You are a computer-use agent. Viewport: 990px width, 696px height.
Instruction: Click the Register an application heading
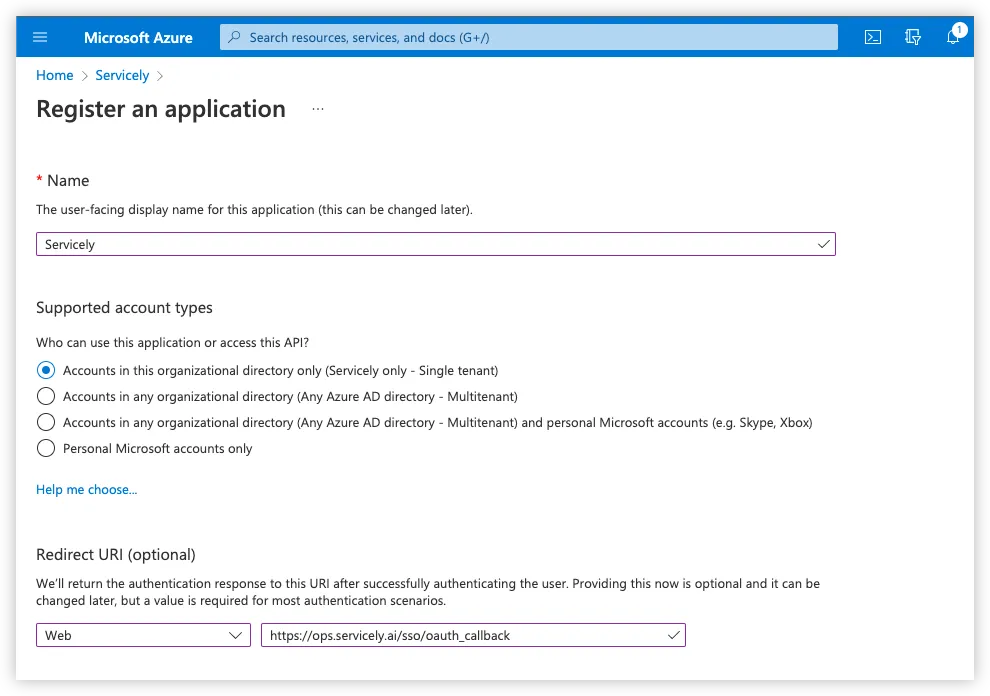point(161,109)
